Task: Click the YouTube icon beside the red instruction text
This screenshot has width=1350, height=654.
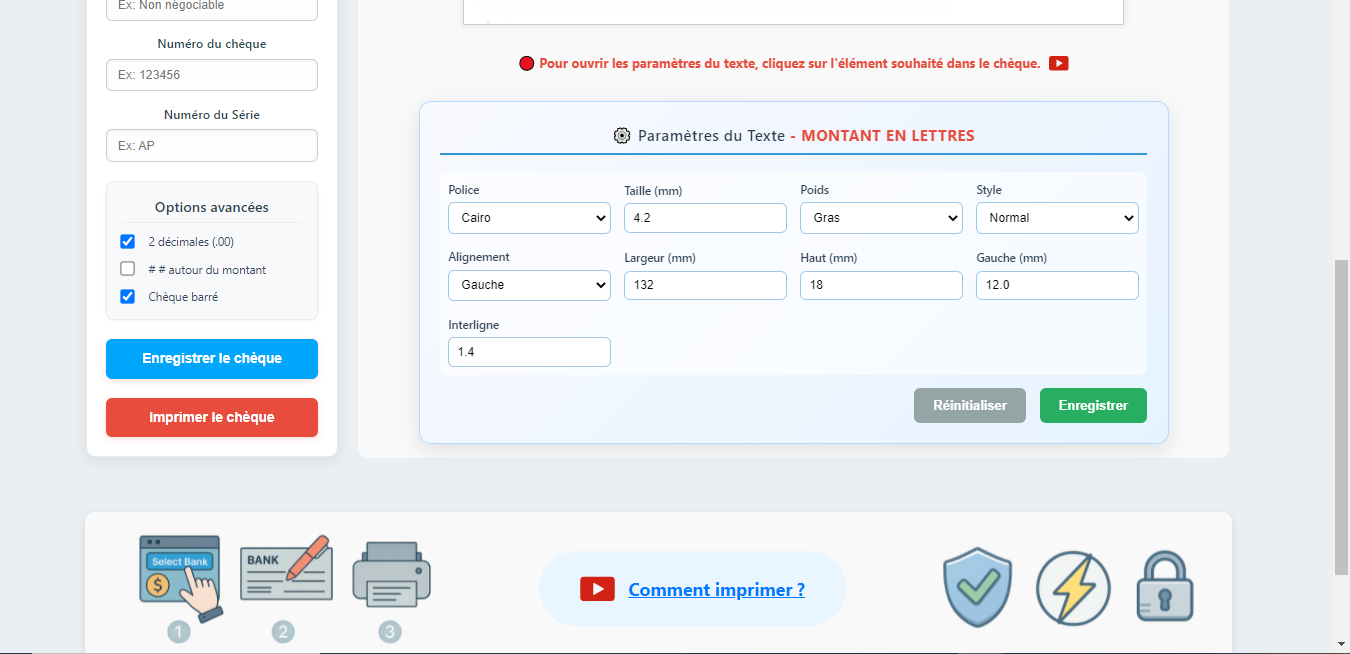Action: [1058, 63]
